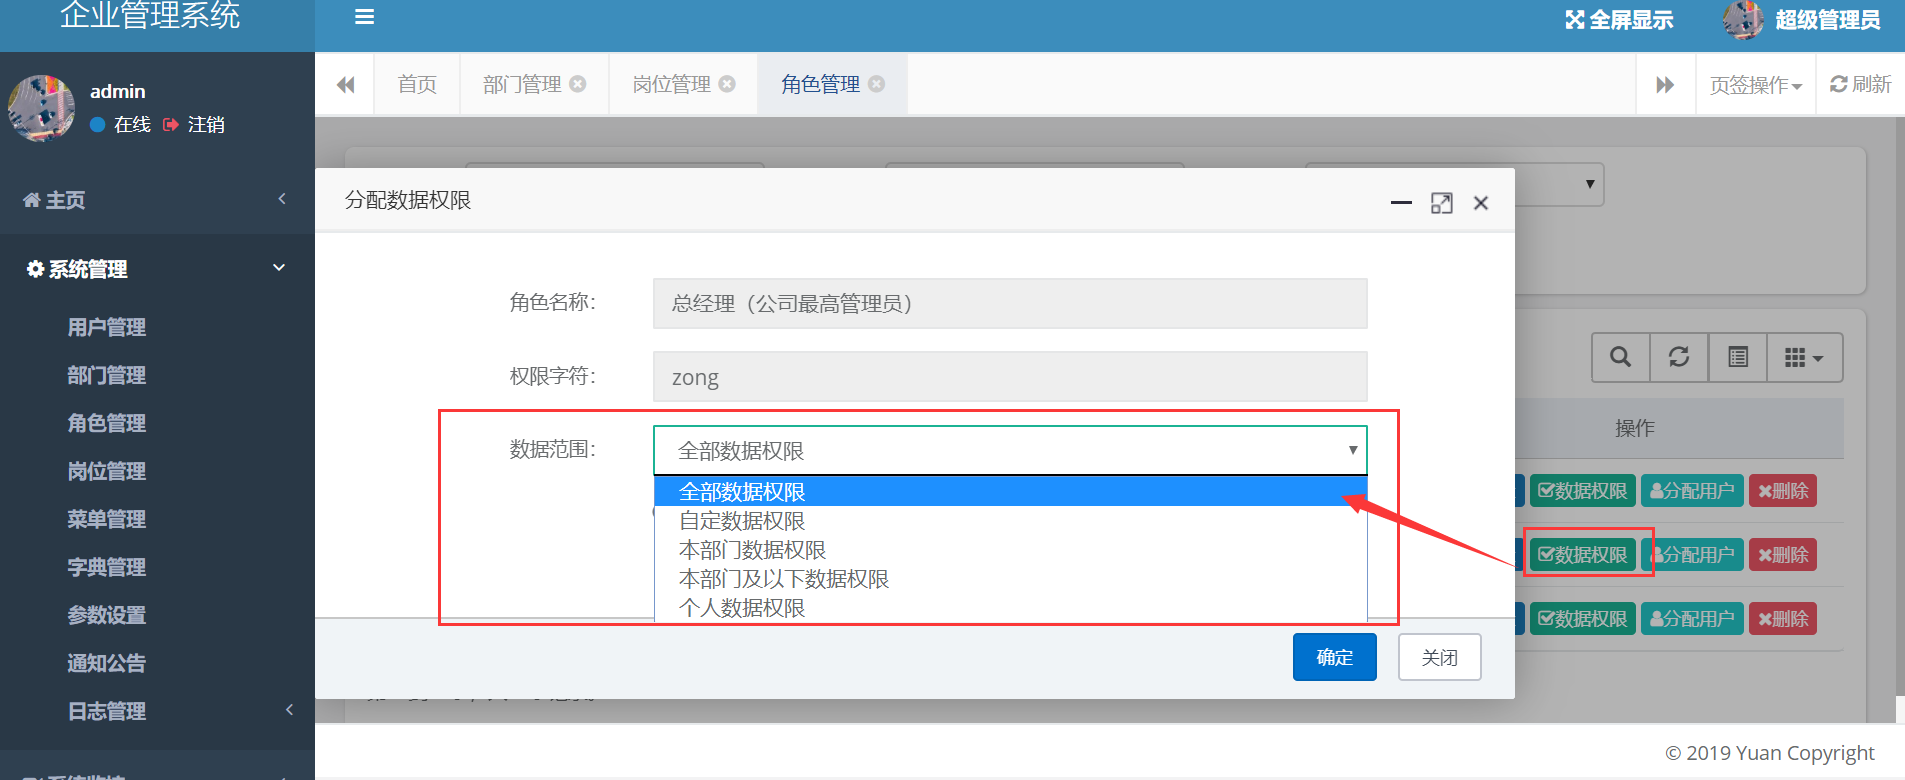Click 分配用户 in the first row
Screen dimensions: 1905x780
1692,491
